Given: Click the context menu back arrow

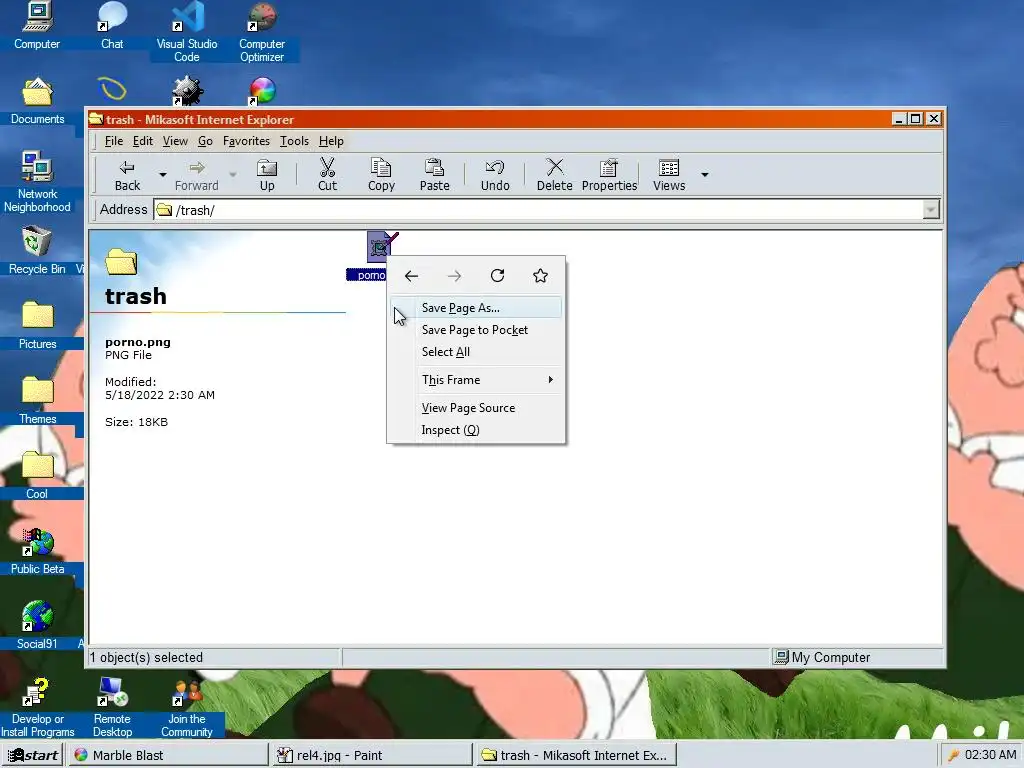Looking at the screenshot, I should pyautogui.click(x=411, y=276).
